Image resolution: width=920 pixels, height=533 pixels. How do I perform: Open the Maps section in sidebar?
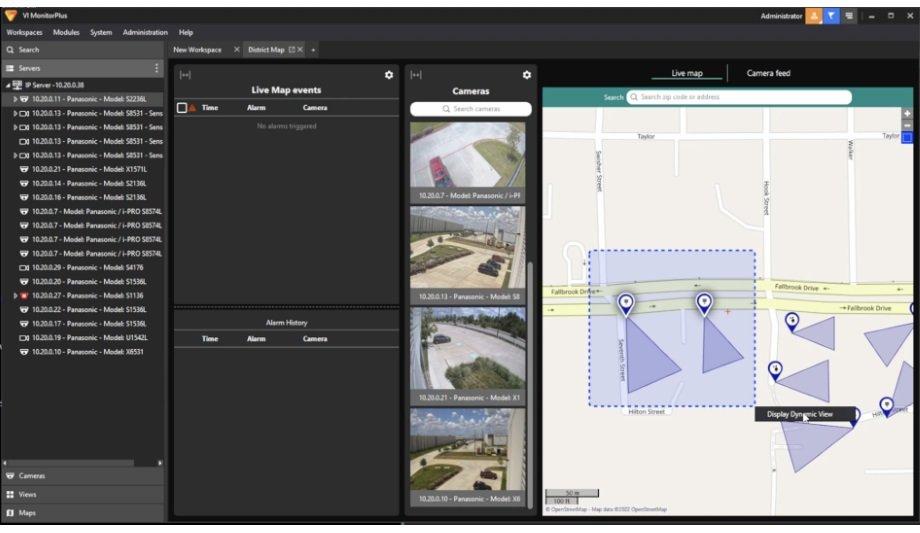[x=27, y=513]
